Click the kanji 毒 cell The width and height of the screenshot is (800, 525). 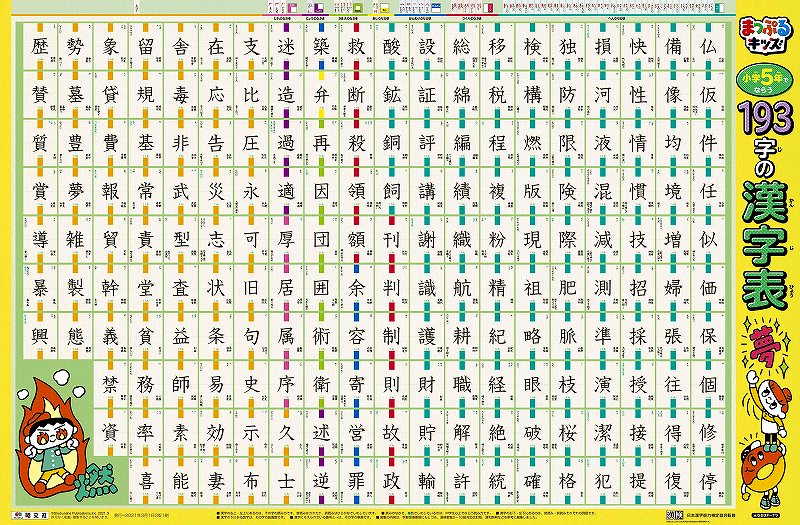click(x=181, y=95)
